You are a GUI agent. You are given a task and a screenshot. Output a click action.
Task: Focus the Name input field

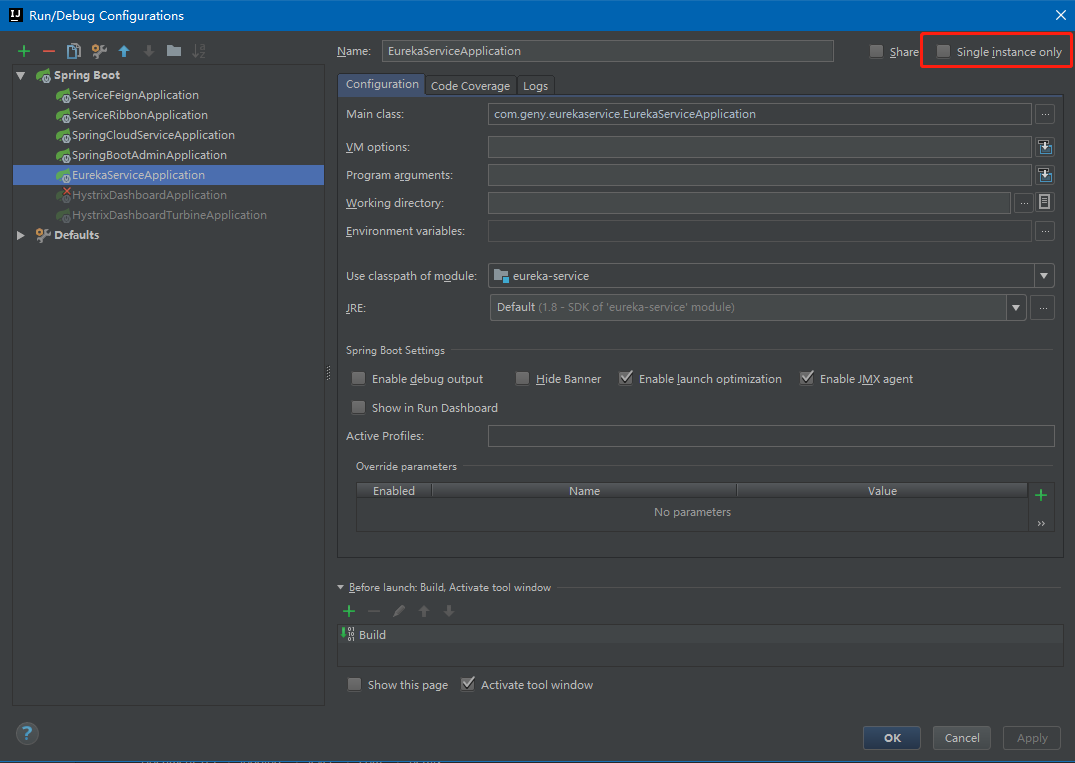tap(607, 51)
